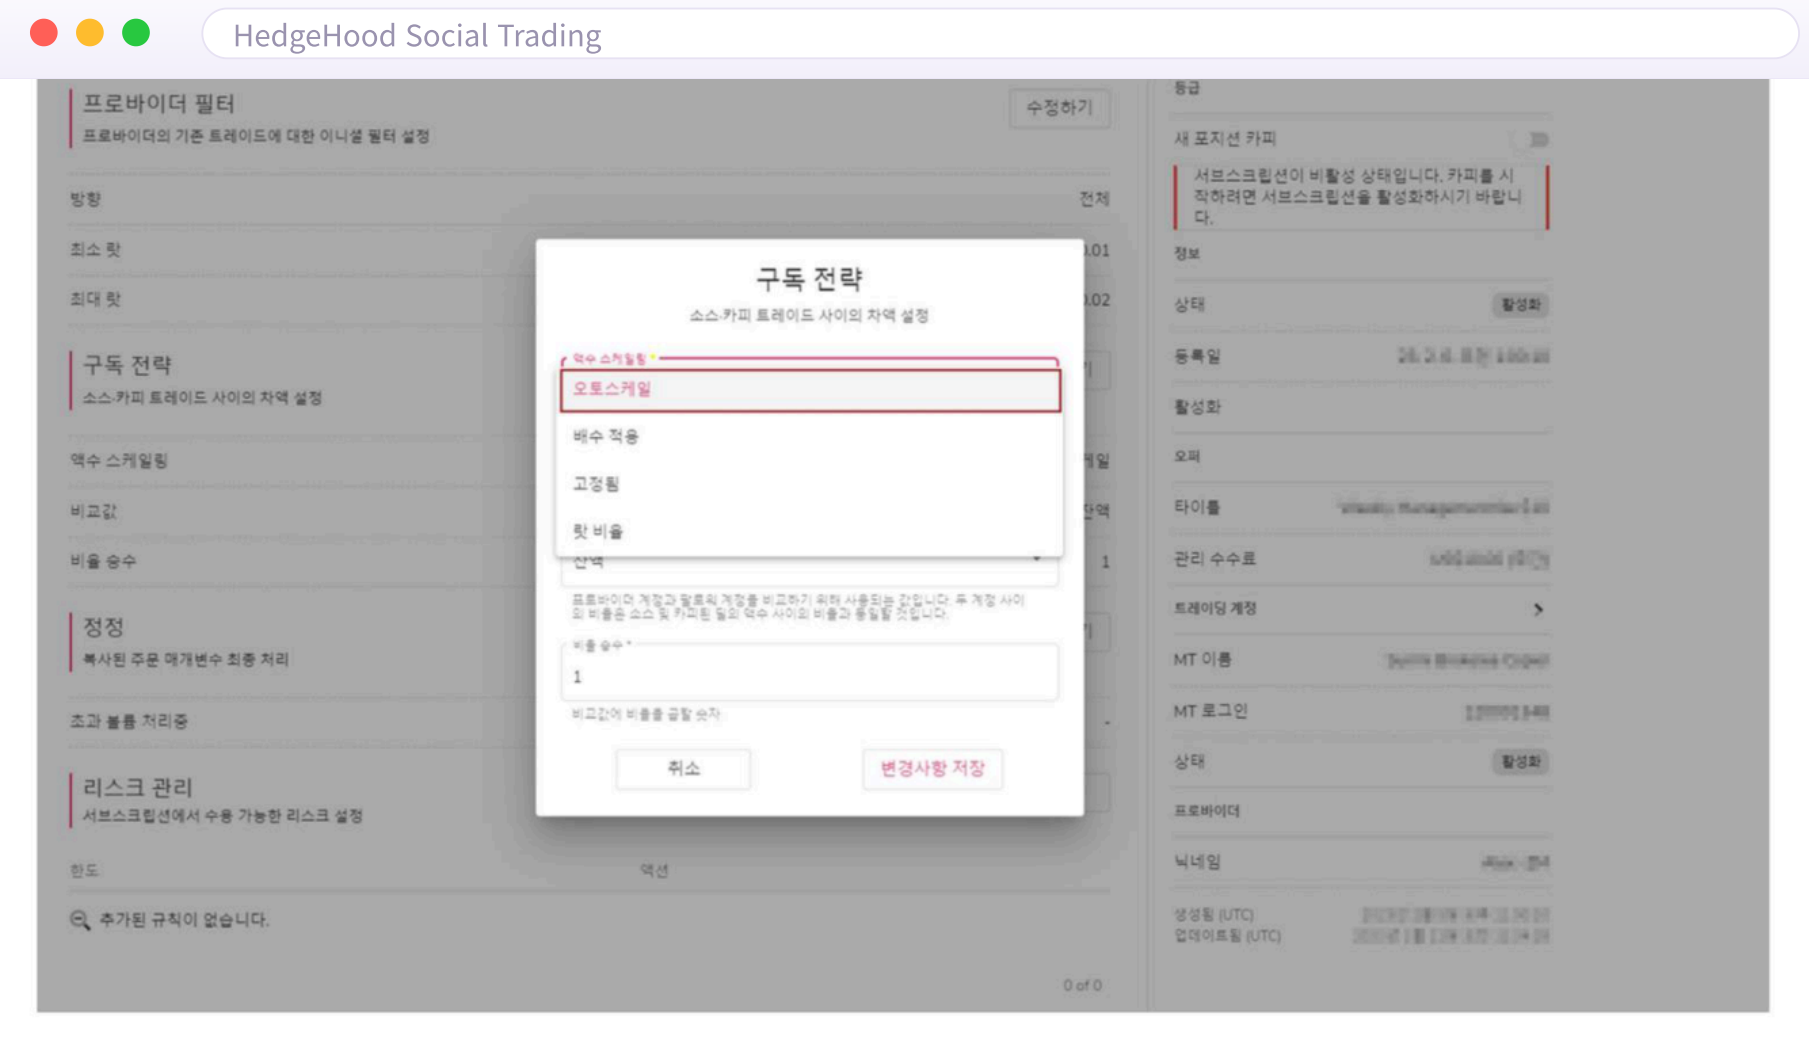1809x1049 pixels.
Task: Click the 초과 볼륨 처리중 row label
Action: 129,721
